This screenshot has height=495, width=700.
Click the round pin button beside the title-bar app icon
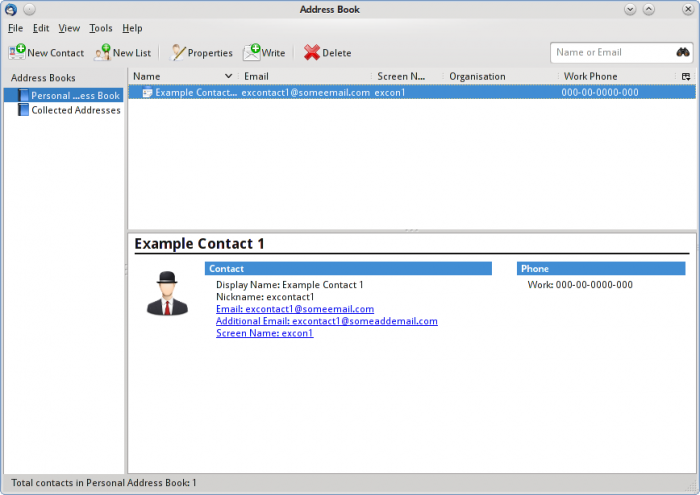[x=29, y=9]
